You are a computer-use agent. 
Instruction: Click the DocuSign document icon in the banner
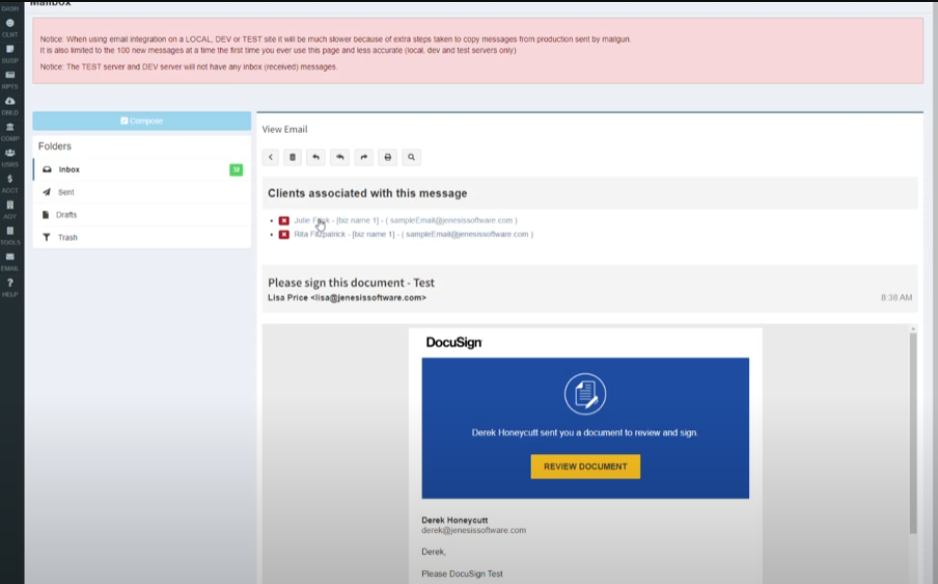click(x=585, y=394)
